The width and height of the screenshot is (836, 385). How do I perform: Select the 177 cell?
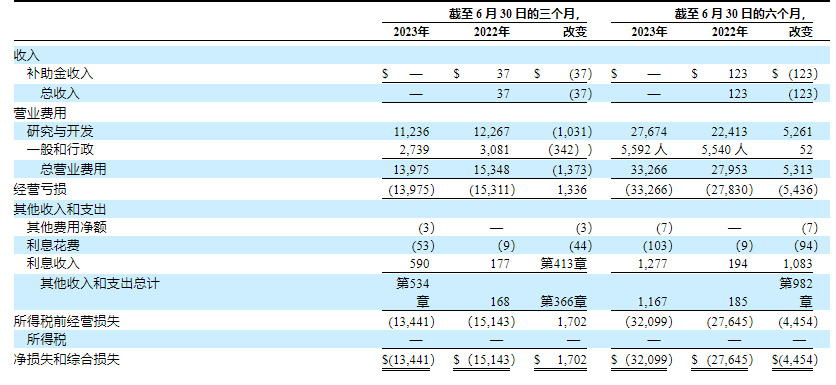click(500, 264)
